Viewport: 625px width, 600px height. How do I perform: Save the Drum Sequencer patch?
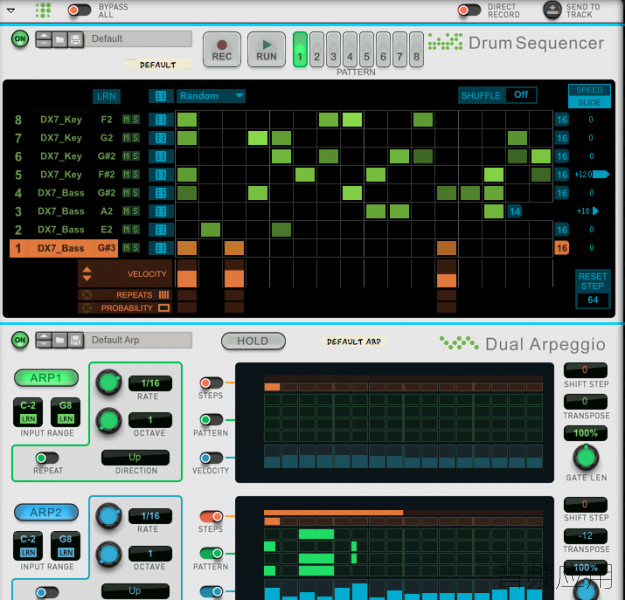(75, 39)
